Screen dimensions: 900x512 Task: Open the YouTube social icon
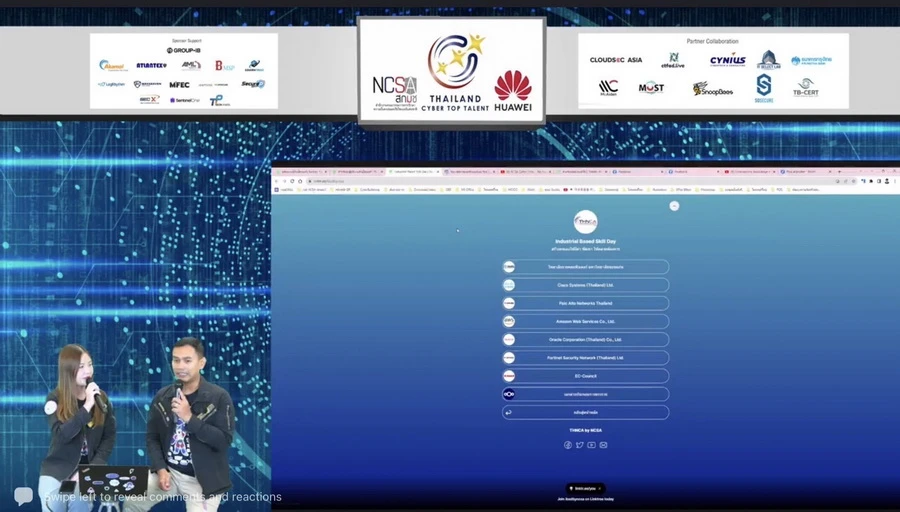pos(592,445)
